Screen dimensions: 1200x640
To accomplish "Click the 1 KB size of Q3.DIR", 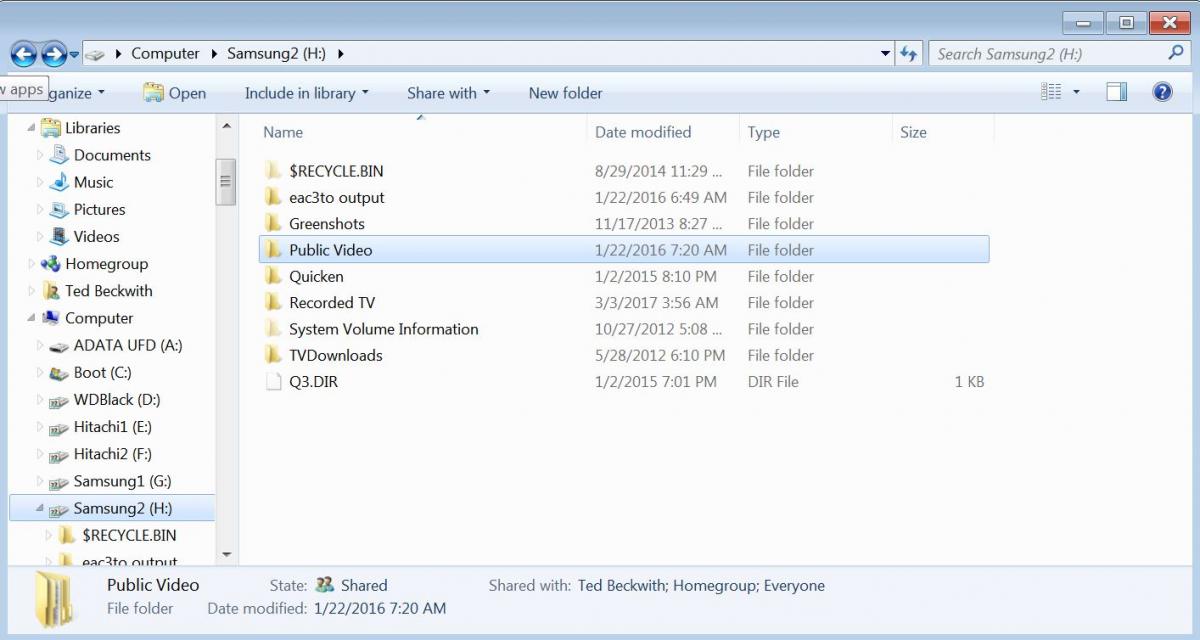I will pos(968,381).
